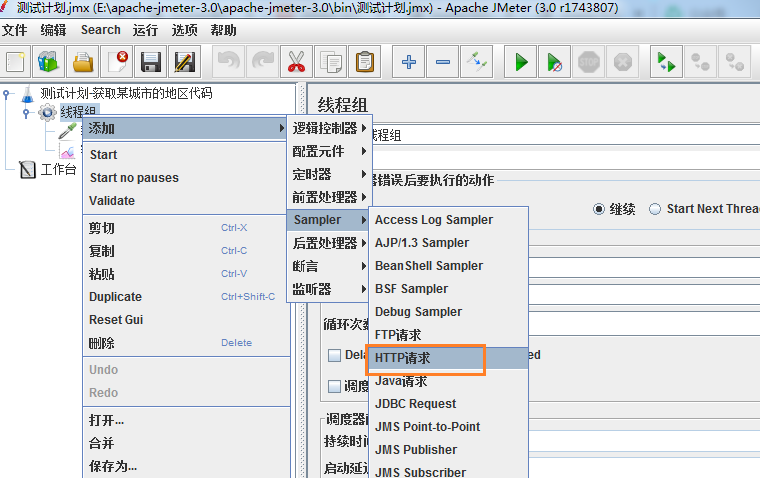Toggle the Delay thread creation checkbox
Viewport: 760px width, 478px height.
coord(334,355)
